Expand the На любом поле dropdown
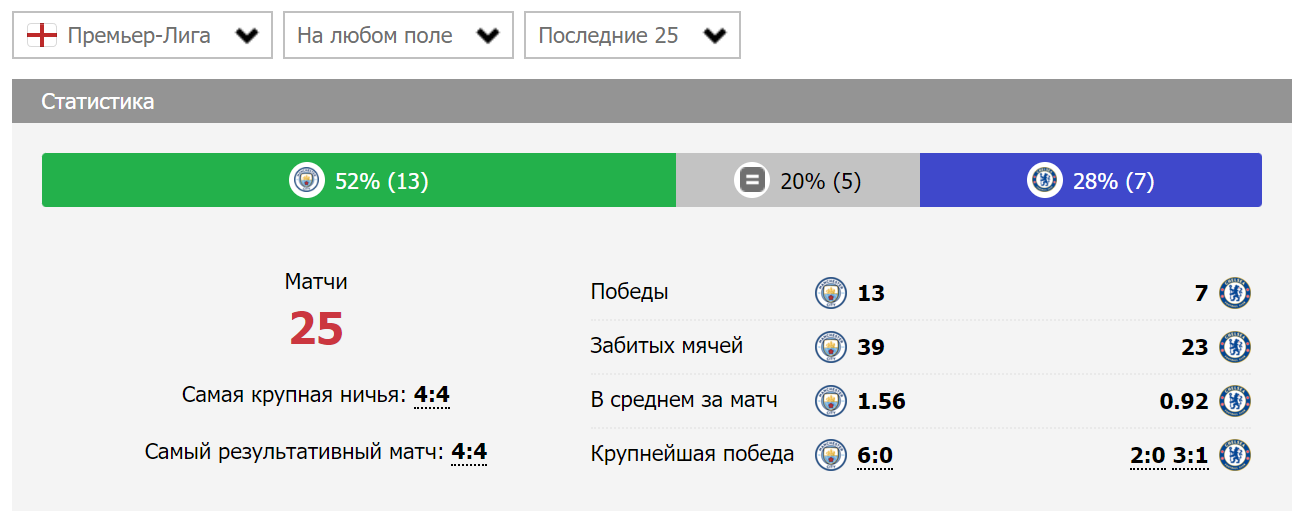Viewport: 1307px width, 520px height. point(398,36)
